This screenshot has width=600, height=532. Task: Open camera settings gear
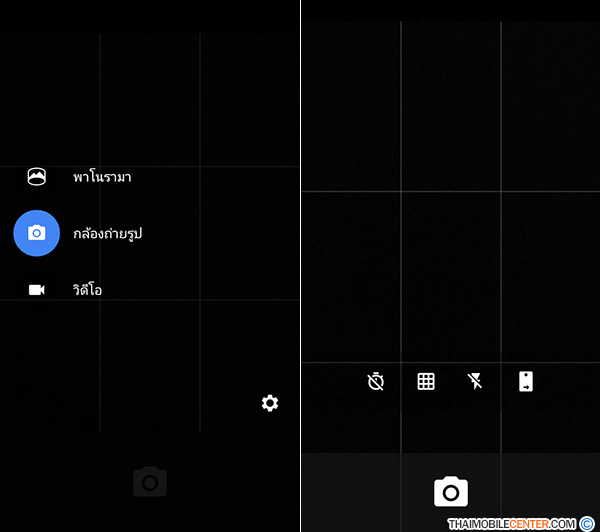270,403
